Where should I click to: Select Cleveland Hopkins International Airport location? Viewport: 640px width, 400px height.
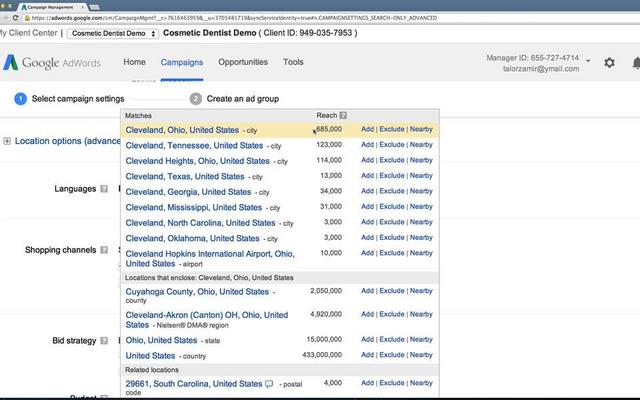click(x=210, y=259)
